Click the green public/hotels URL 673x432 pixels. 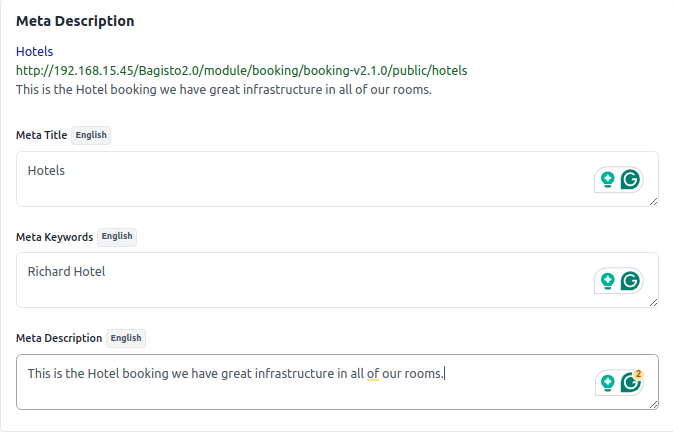tap(242, 71)
